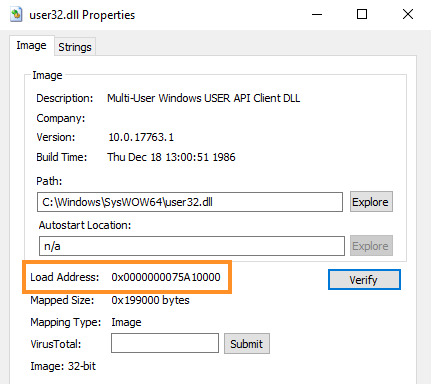Switch to the Strings tab
431x384 pixels.
(75, 47)
